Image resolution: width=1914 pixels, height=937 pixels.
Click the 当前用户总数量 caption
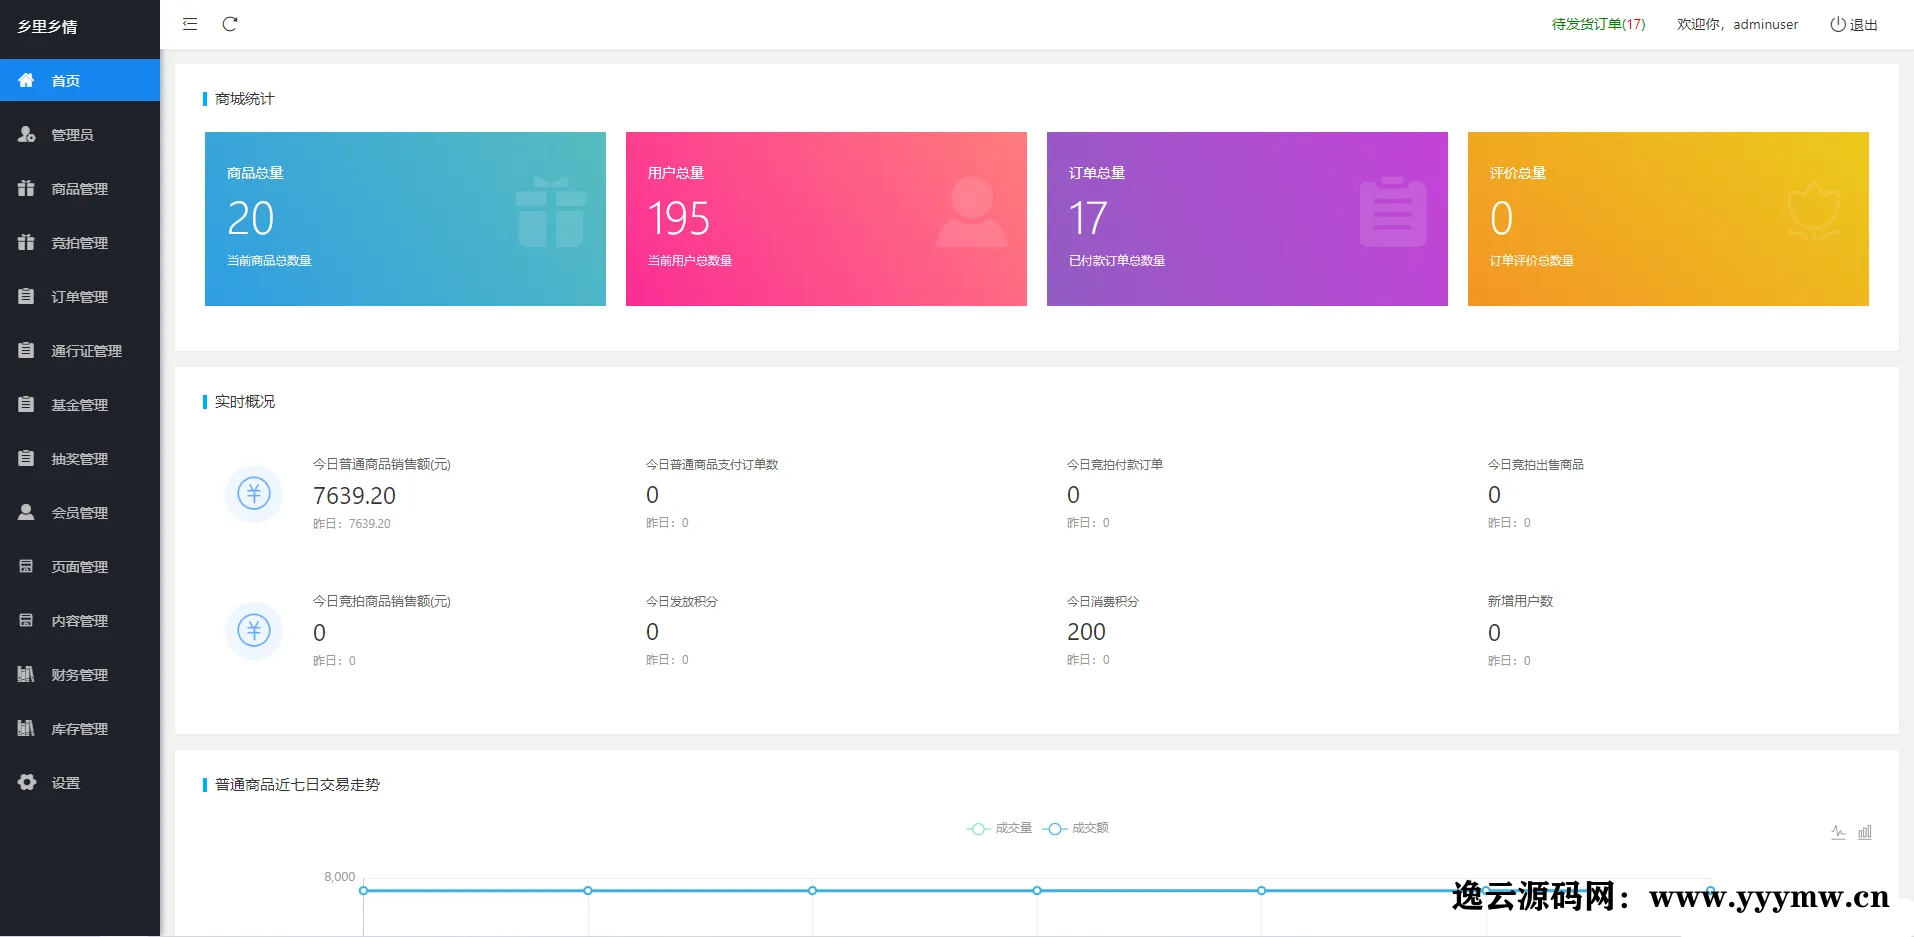(x=690, y=261)
